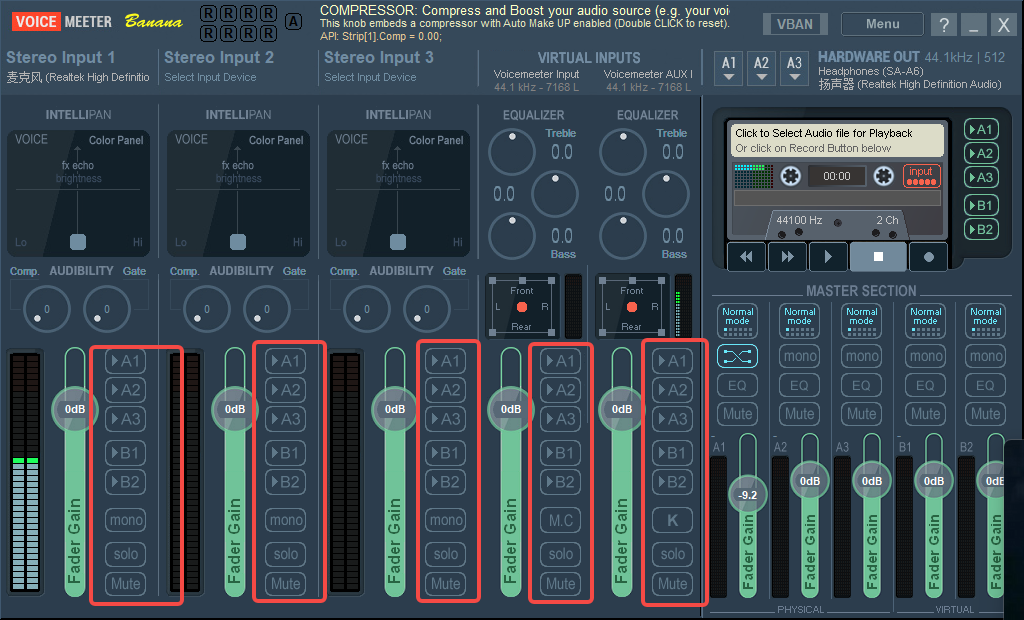The width and height of the screenshot is (1024, 620).
Task: Click the Treble knob of the first equalizer
Action: coord(512,152)
